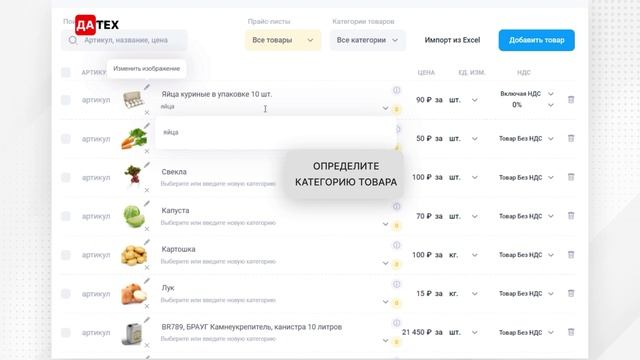Open unit dropdown in Картошка row

point(474,255)
